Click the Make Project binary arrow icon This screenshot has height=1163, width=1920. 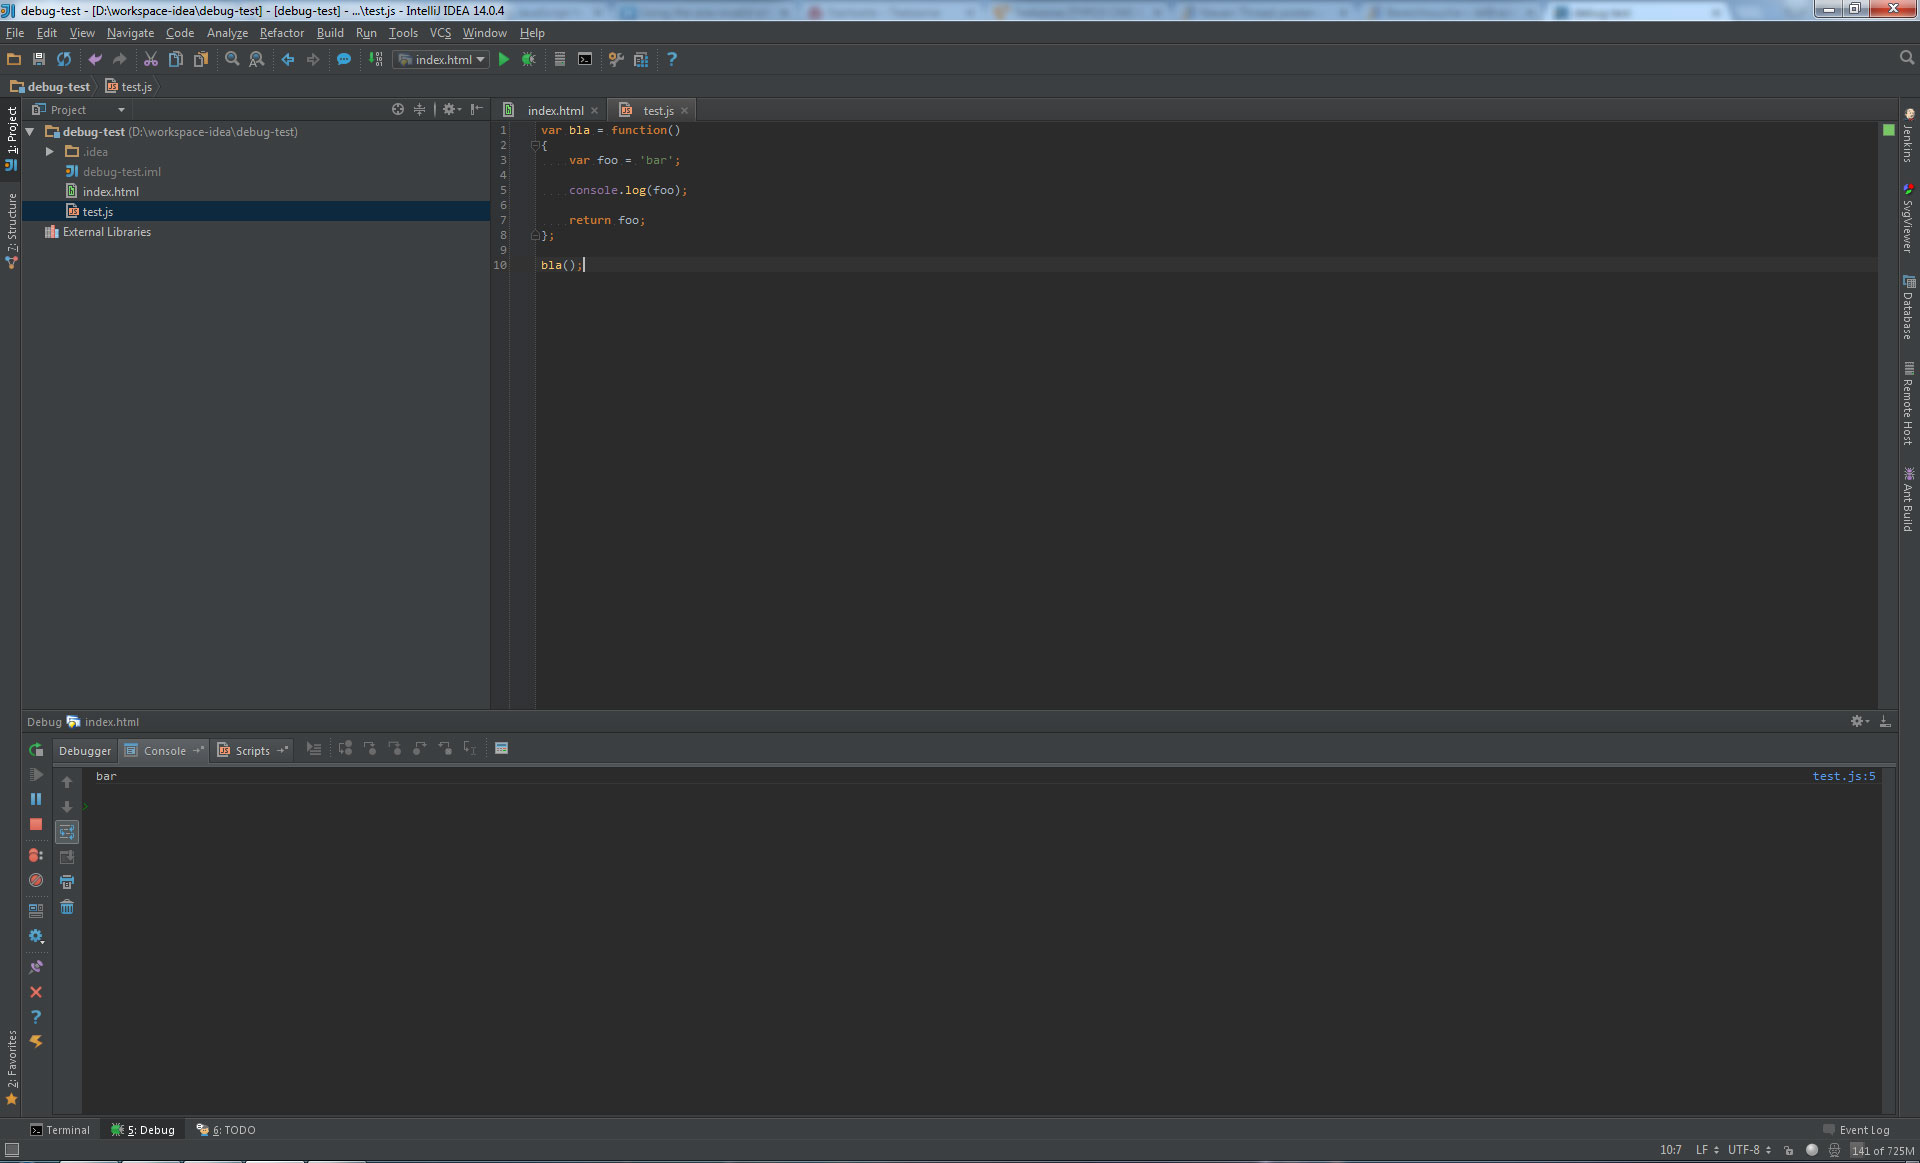pos(376,59)
